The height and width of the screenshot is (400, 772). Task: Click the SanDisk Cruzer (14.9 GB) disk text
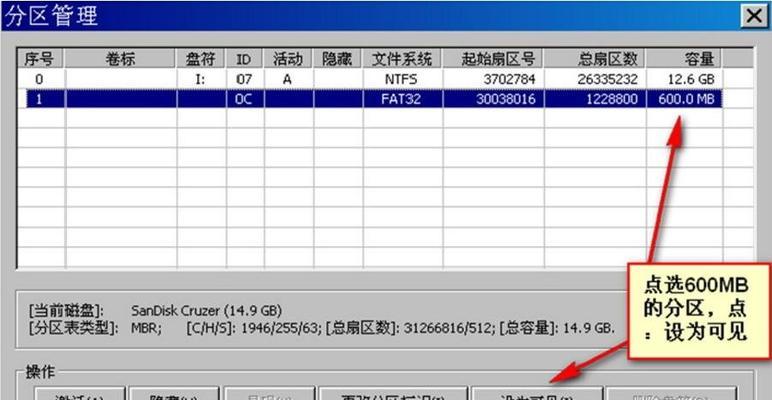pos(207,311)
